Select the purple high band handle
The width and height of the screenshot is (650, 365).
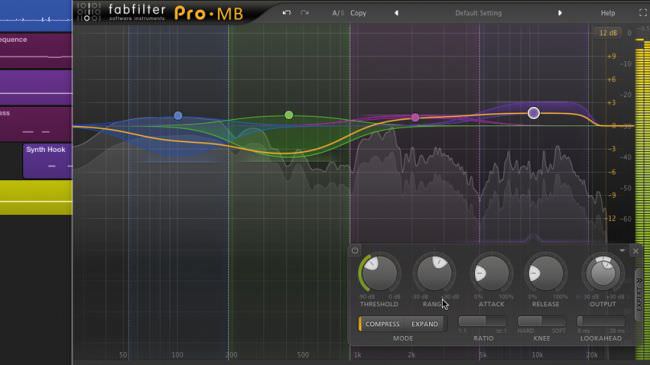[534, 113]
